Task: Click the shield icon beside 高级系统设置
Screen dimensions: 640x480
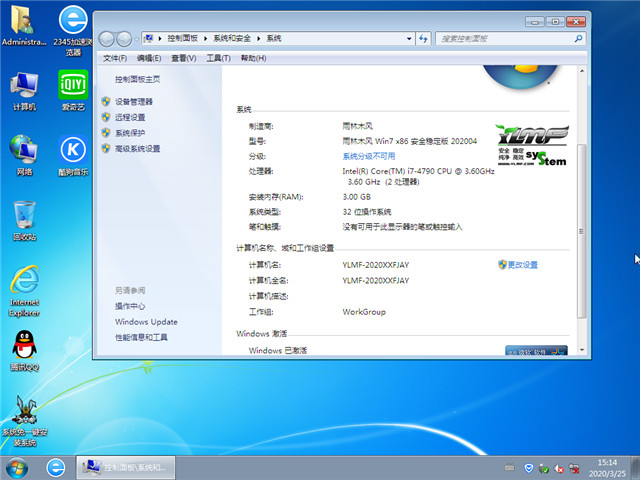Action: [x=106, y=148]
